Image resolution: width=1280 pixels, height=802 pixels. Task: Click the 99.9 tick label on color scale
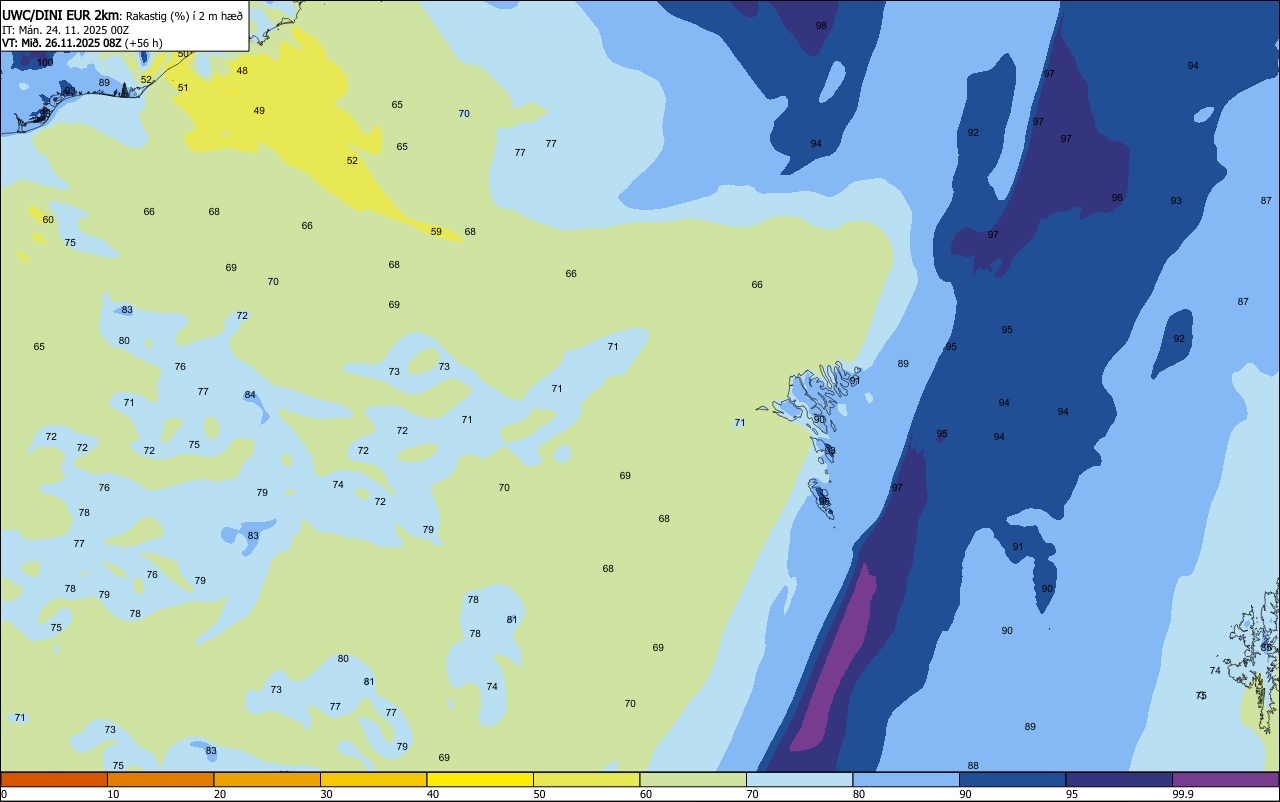coord(1183,794)
